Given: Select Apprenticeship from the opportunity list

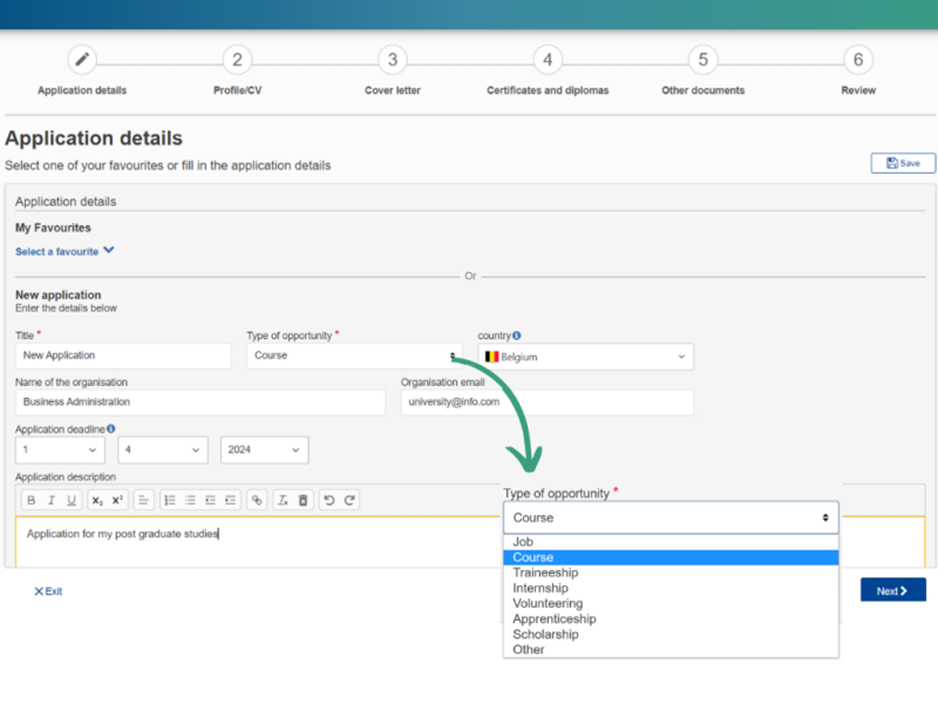Looking at the screenshot, I should 671,619.
